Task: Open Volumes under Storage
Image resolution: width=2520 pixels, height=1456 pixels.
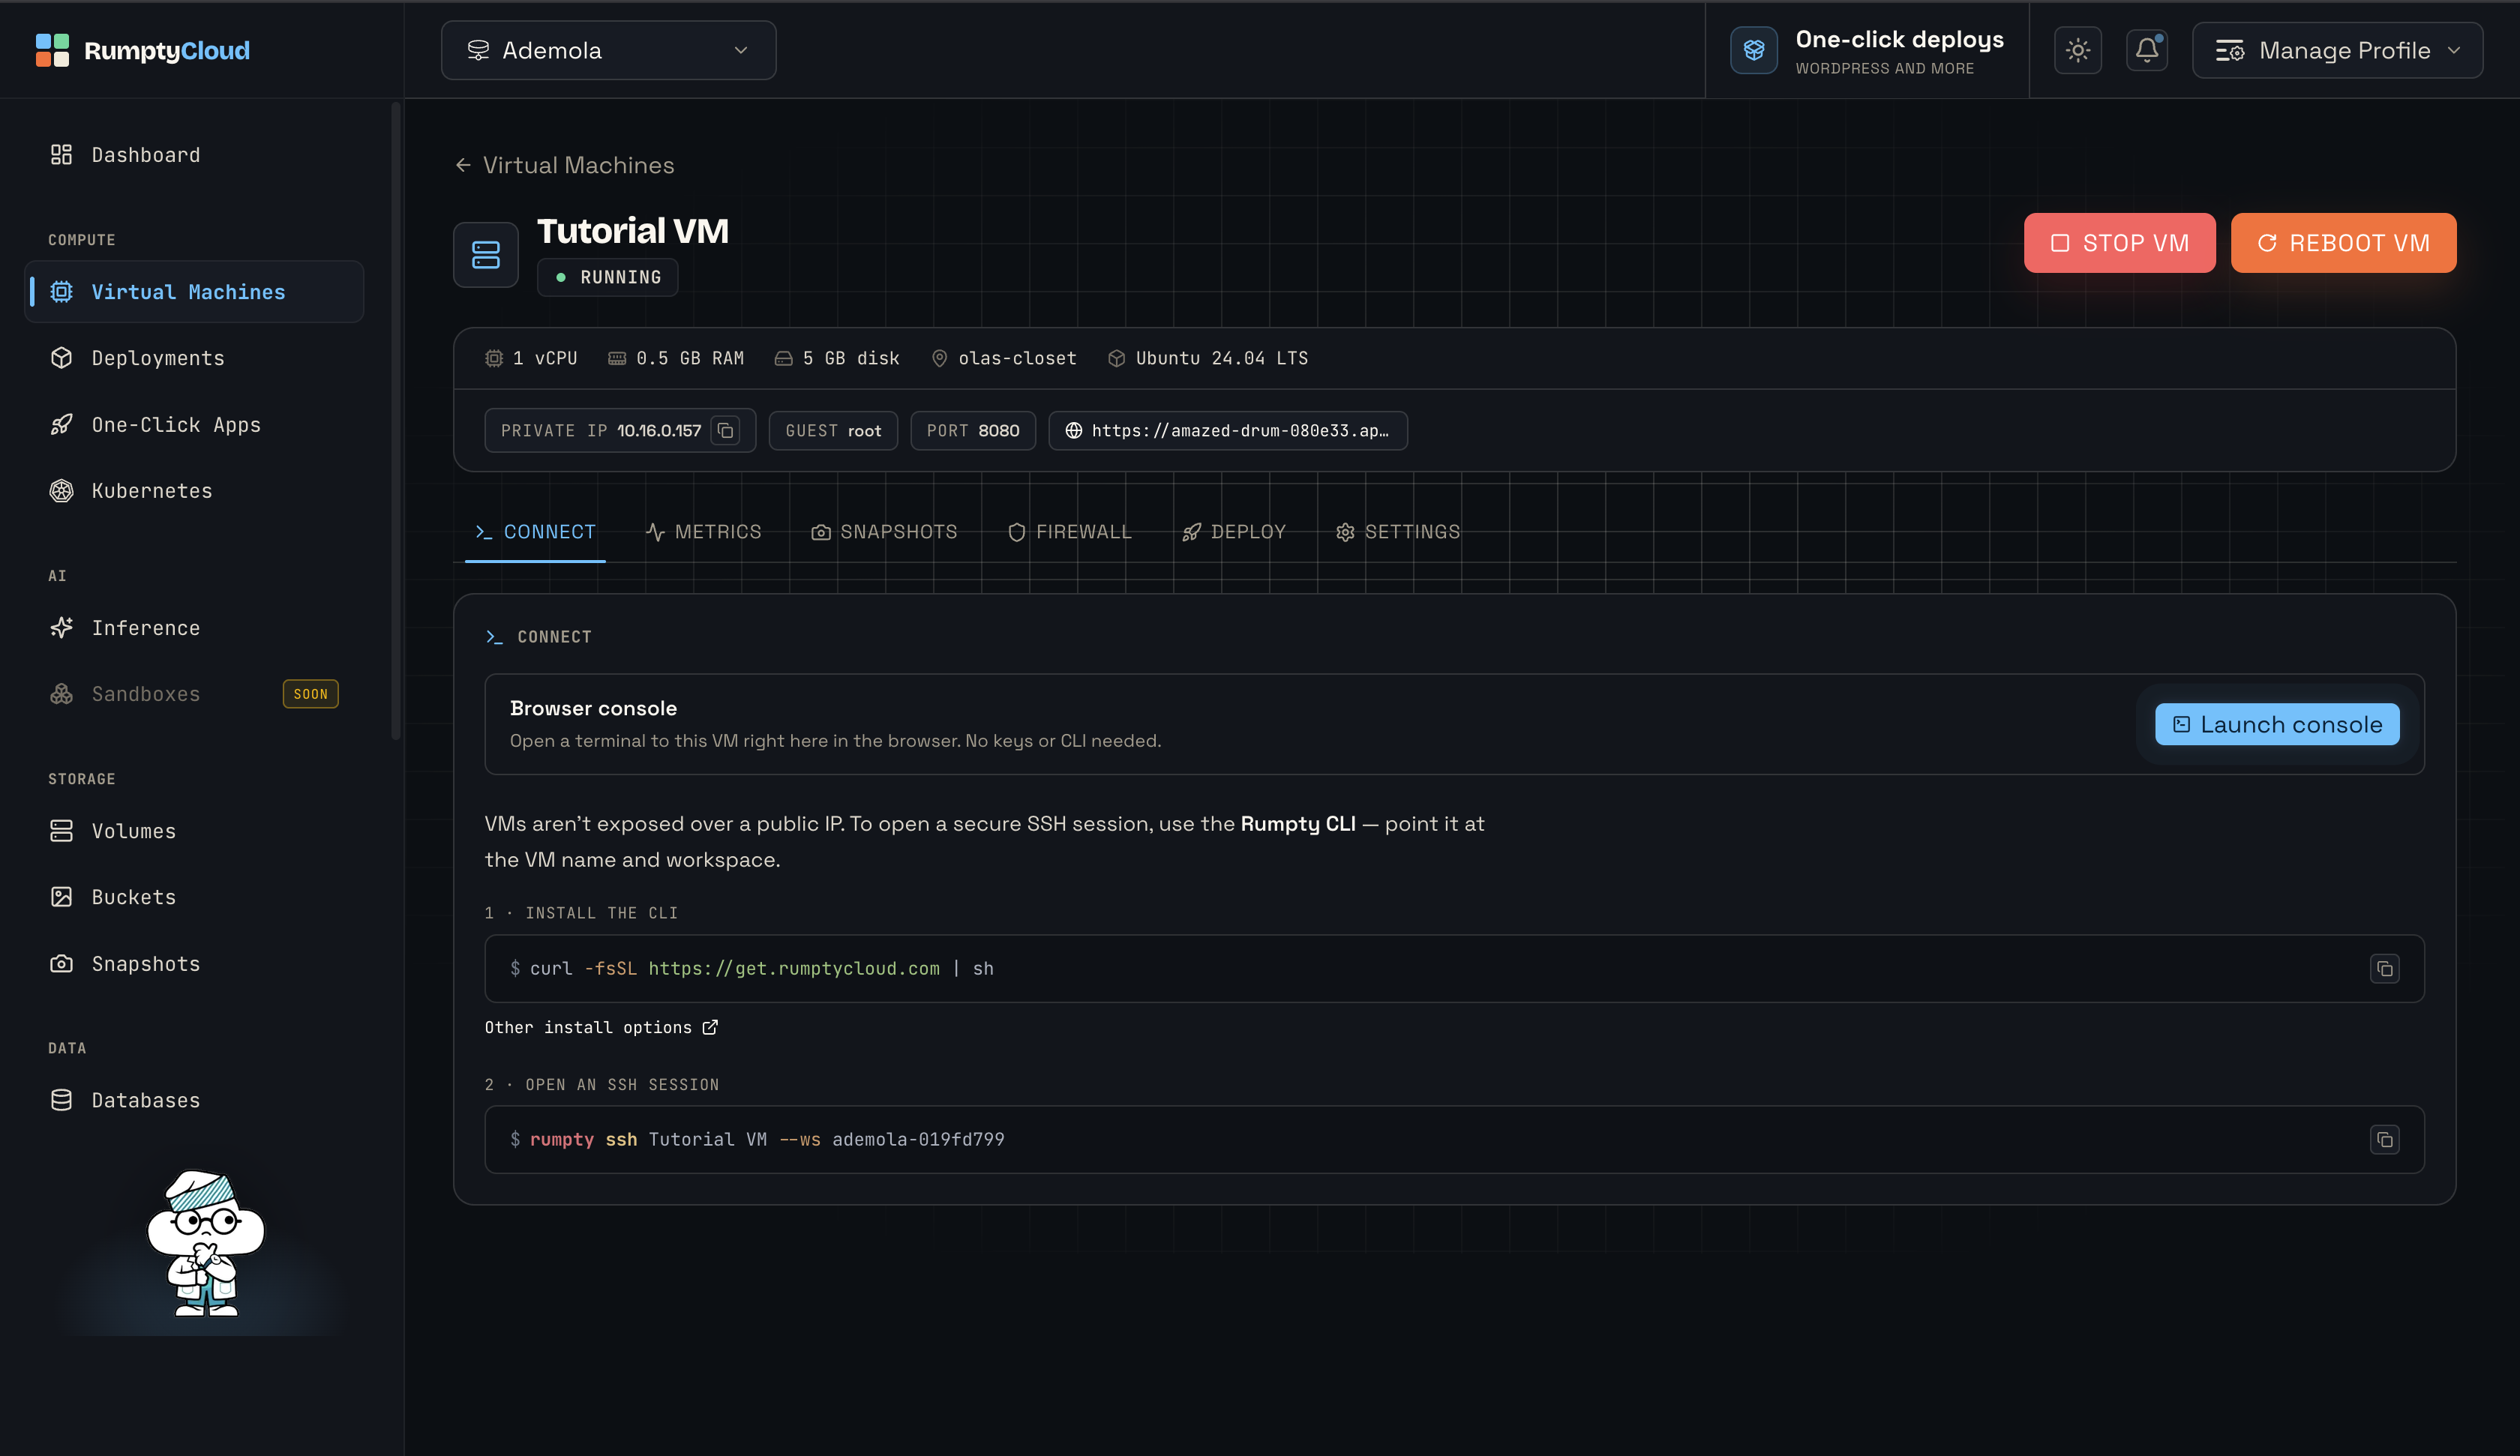Action: tap(194, 830)
